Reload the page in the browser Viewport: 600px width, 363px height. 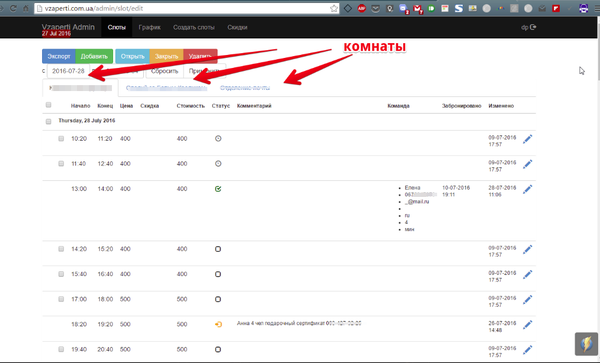(13, 8)
